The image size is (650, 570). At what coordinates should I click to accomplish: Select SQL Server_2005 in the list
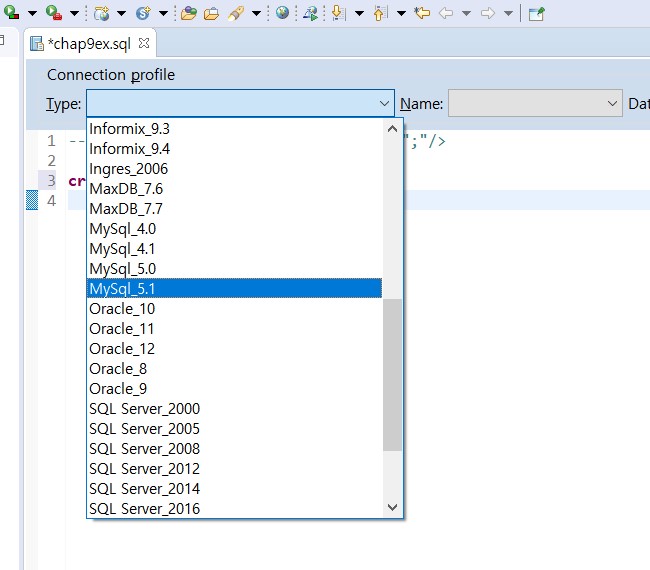[x=234, y=429]
